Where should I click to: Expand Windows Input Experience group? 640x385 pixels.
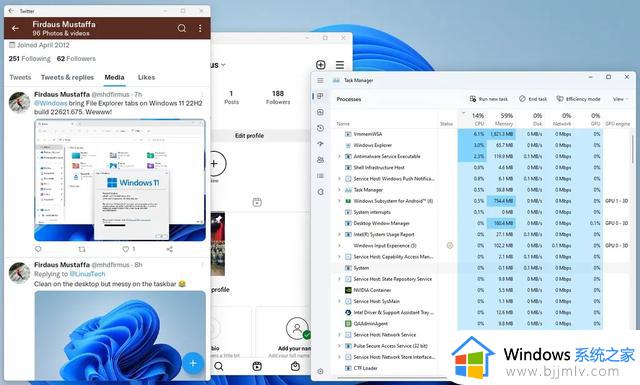tap(339, 245)
